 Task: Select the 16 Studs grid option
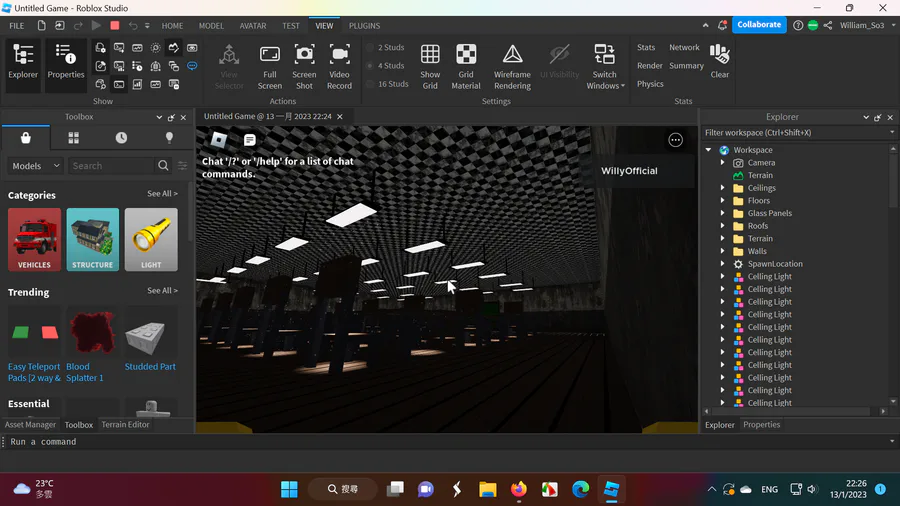[x=387, y=84]
